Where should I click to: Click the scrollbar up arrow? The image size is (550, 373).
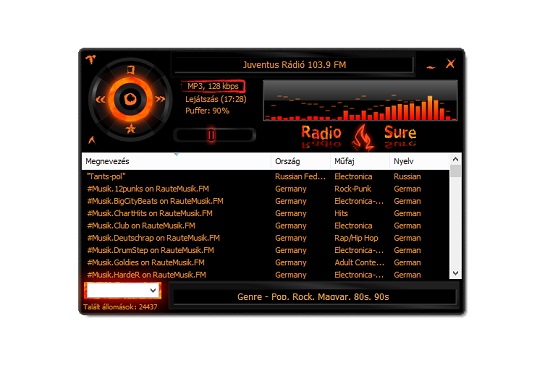[455, 159]
